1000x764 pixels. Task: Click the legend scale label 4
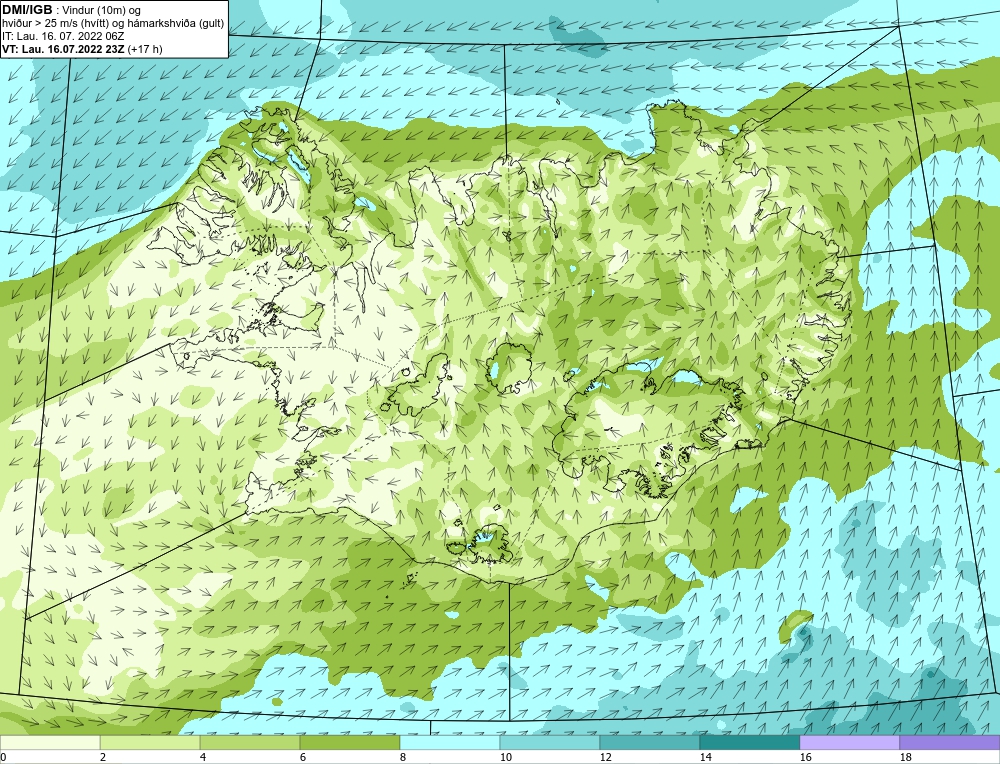[x=202, y=757]
